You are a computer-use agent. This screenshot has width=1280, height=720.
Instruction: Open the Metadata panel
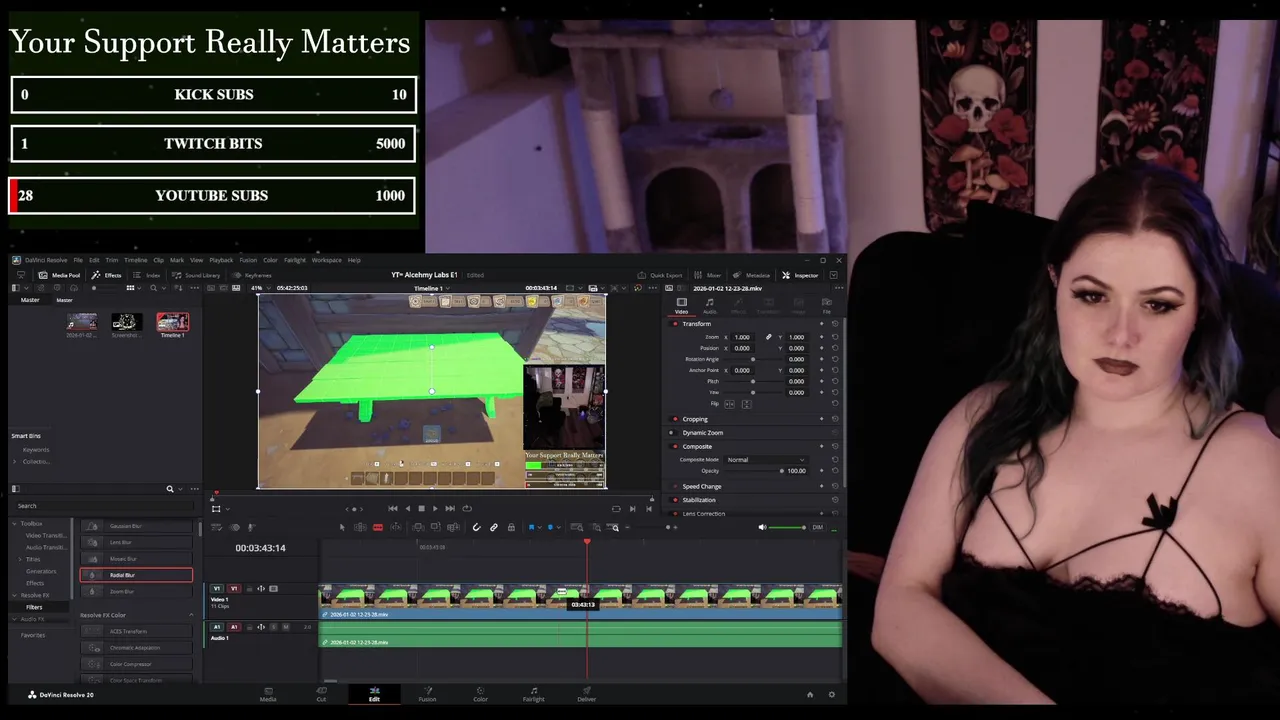point(752,275)
